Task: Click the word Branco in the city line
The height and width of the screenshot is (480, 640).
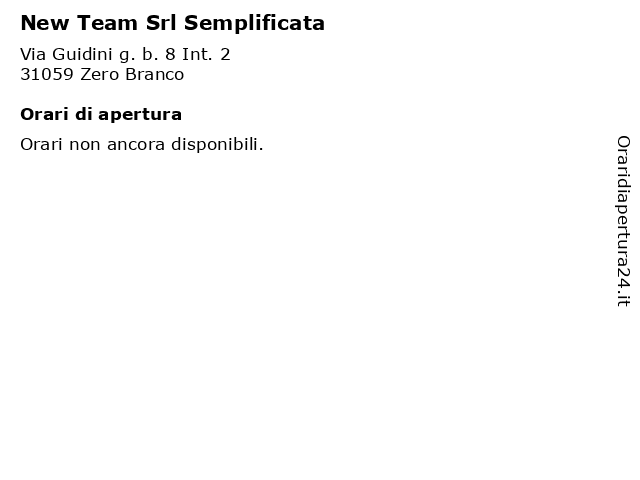Action: (x=154, y=74)
